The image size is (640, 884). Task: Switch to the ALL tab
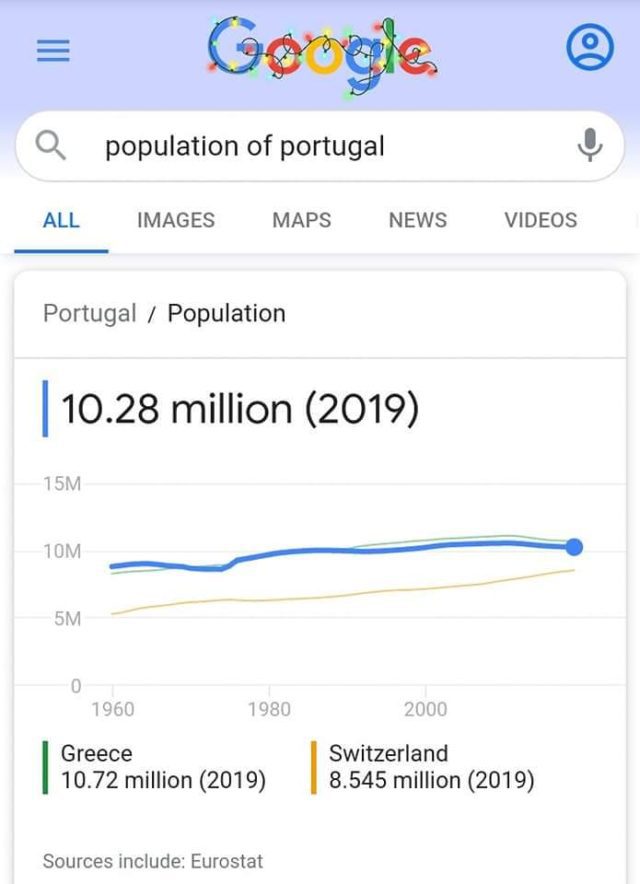click(61, 220)
